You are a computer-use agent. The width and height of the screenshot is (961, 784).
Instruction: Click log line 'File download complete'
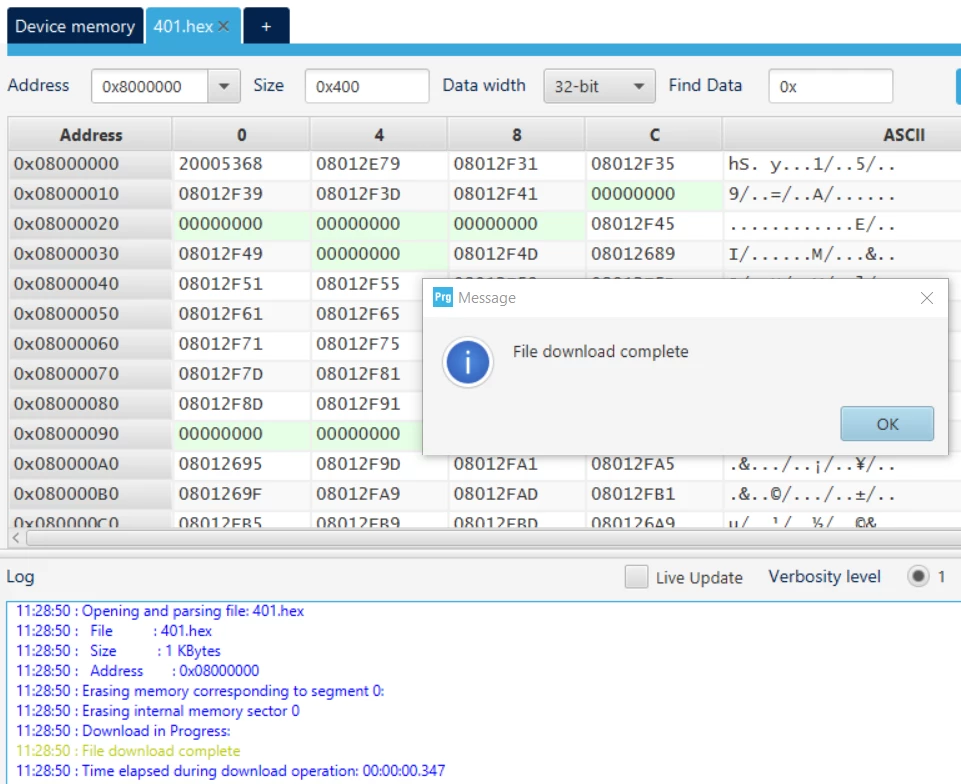[x=161, y=751]
